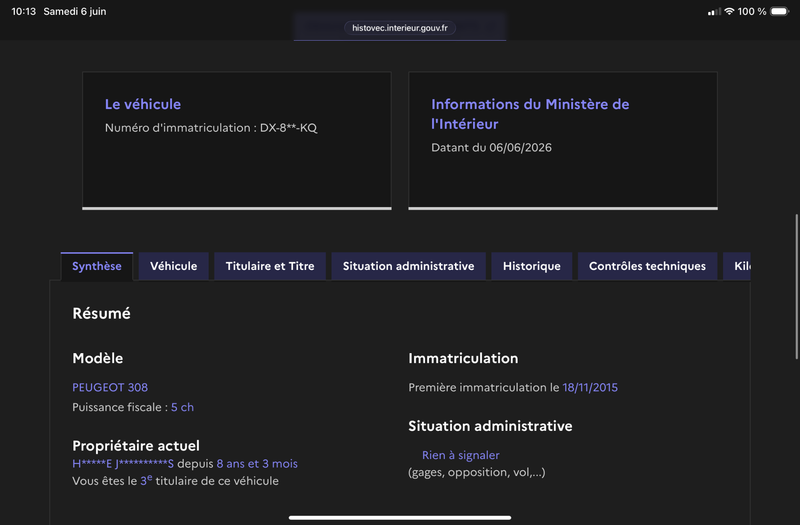Click the 8 ans et 3 mois duration
800x525 pixels.
(257, 464)
